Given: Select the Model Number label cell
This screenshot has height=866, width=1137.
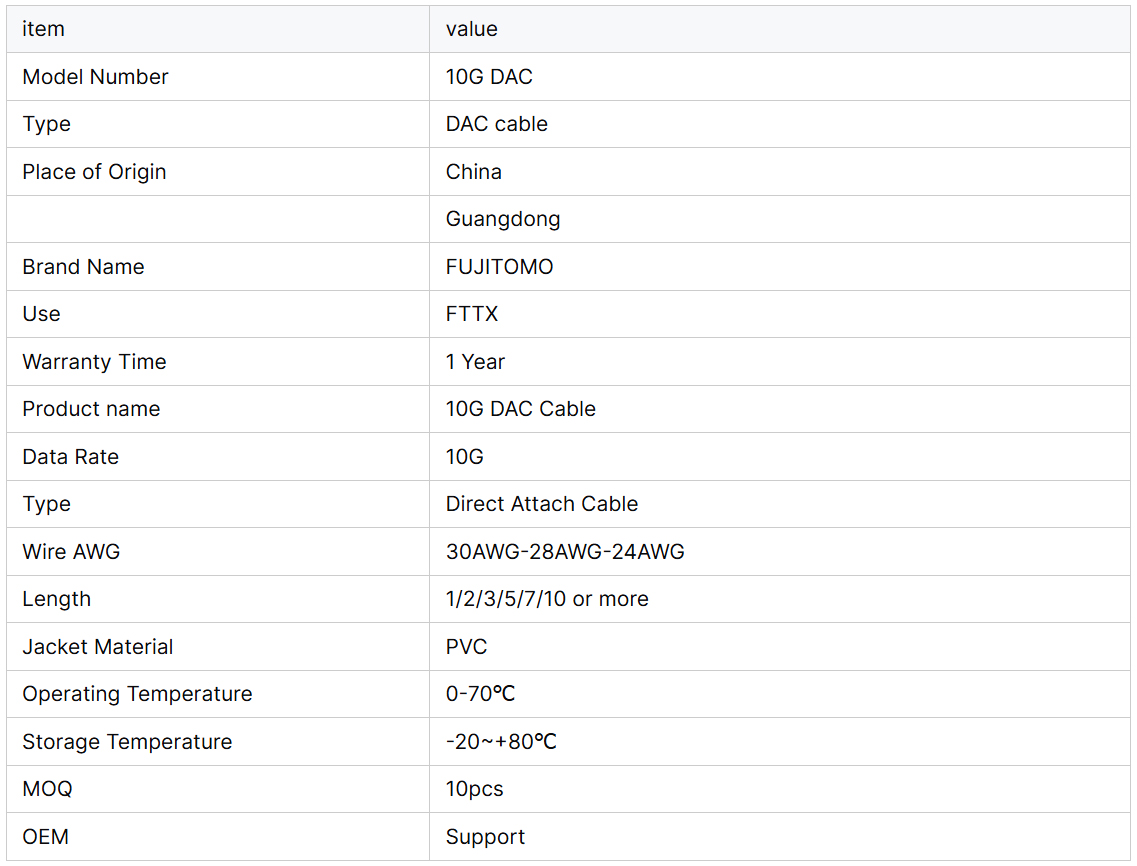Looking at the screenshot, I should click(96, 77).
